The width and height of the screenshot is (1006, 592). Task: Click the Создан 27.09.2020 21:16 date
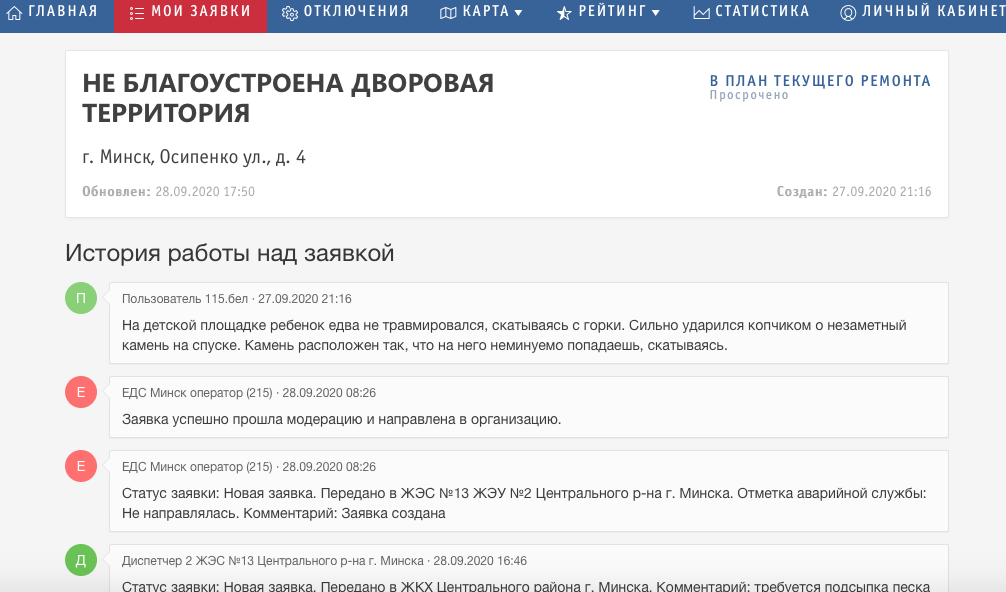click(853, 191)
